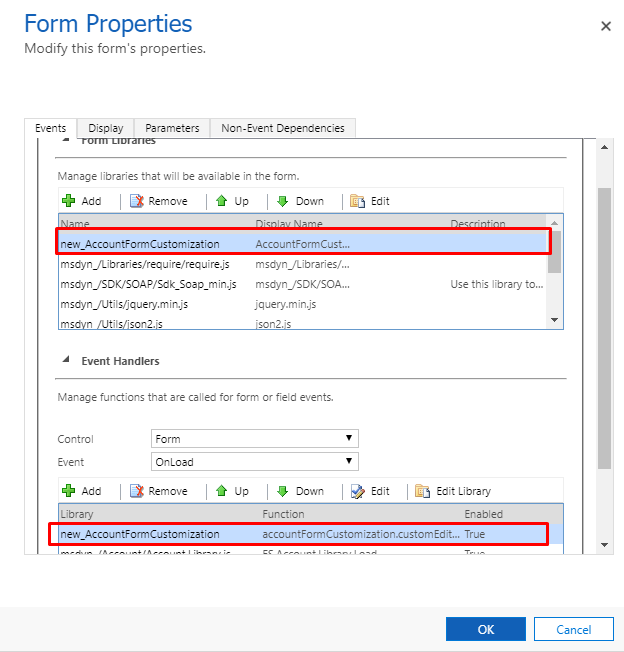This screenshot has height=652, width=624.
Task: Click the OK button
Action: pyautogui.click(x=486, y=629)
